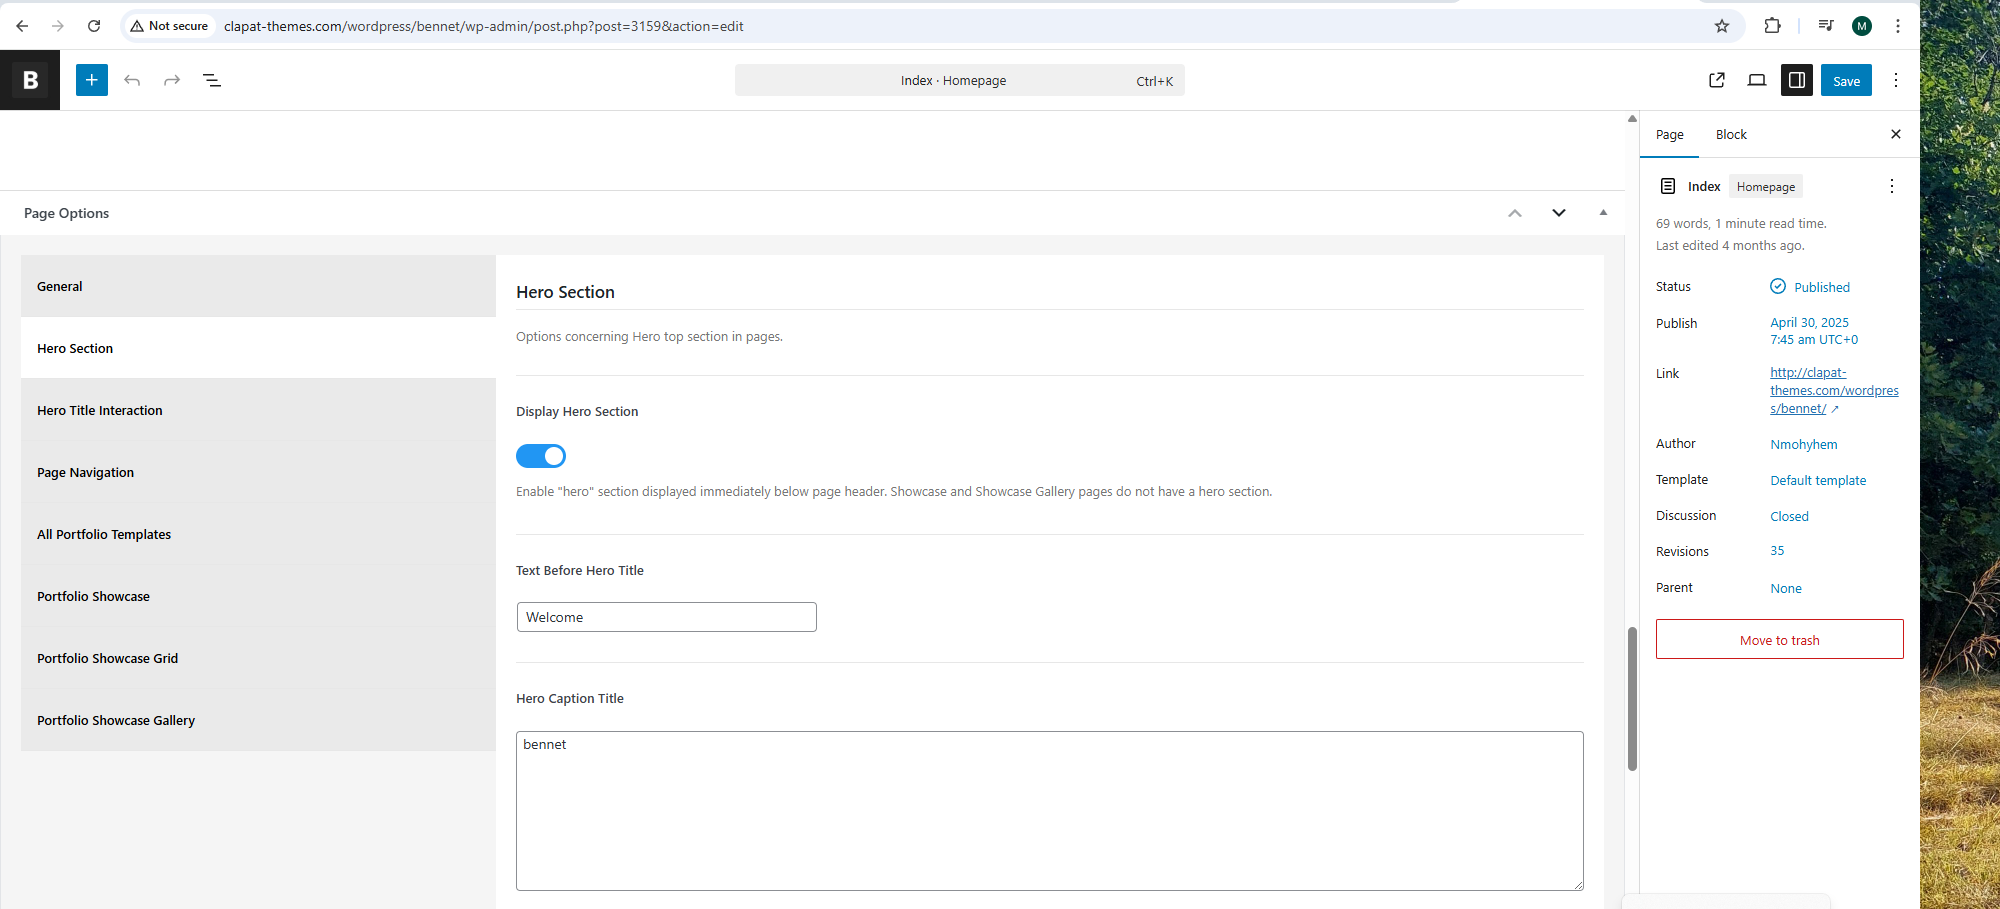
Task: Open the block inserter plus button
Action: pos(91,80)
